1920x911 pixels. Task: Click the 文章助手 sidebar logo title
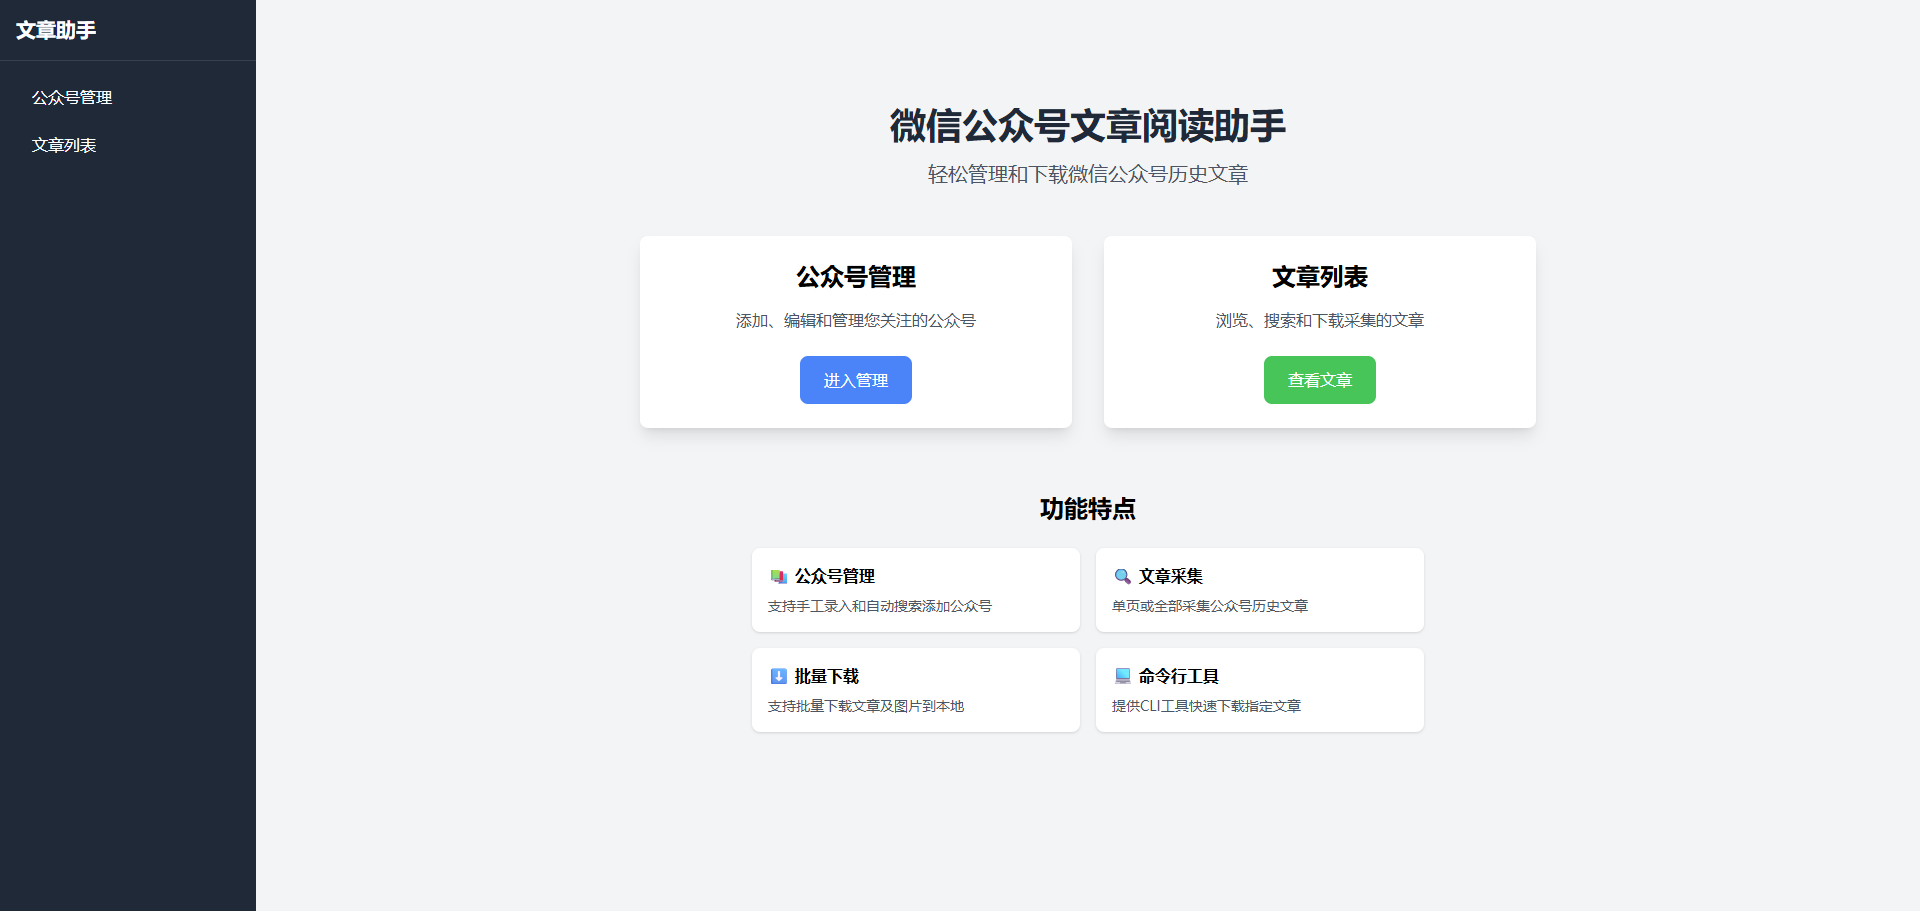click(56, 30)
